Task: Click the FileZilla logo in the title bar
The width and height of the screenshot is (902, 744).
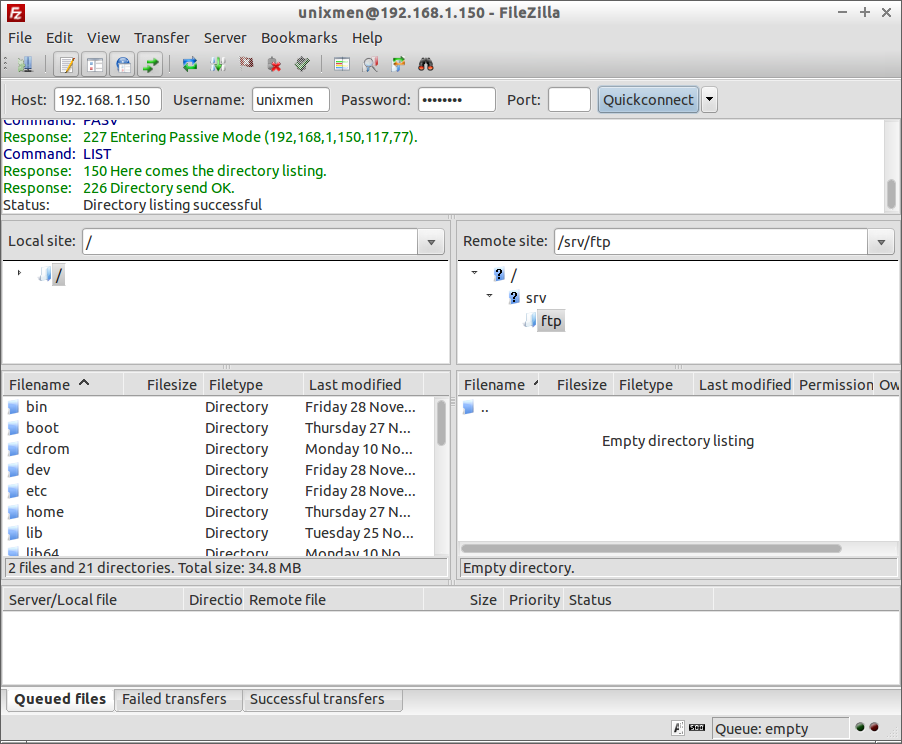Action: 16,13
